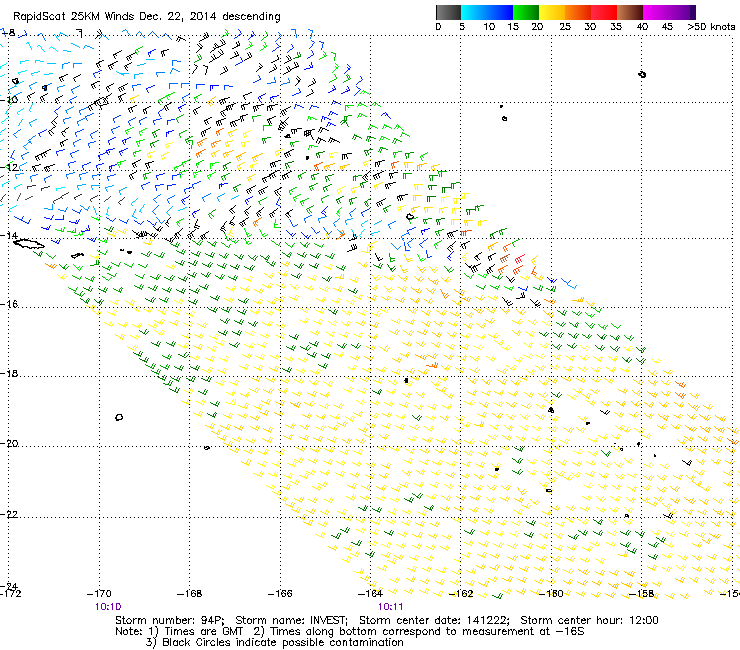Click the '10' value under the color scale
740x650 pixels.
(489, 27)
